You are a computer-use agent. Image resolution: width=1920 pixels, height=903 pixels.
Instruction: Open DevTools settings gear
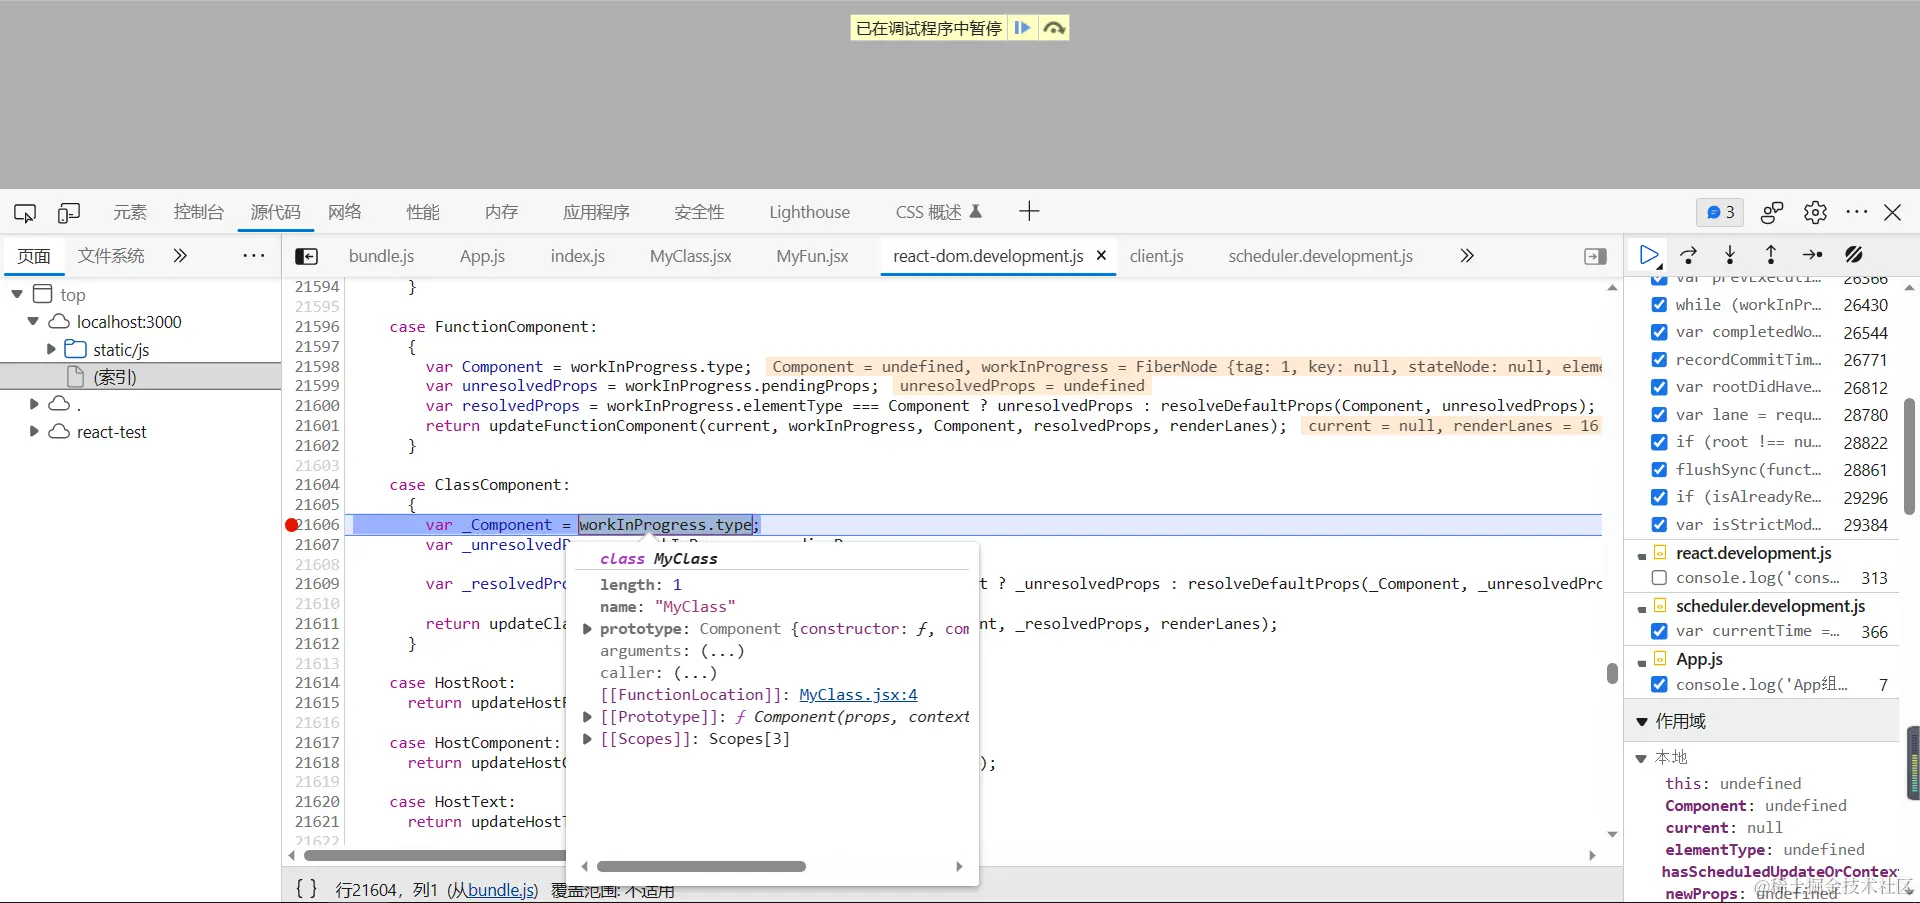click(1815, 212)
